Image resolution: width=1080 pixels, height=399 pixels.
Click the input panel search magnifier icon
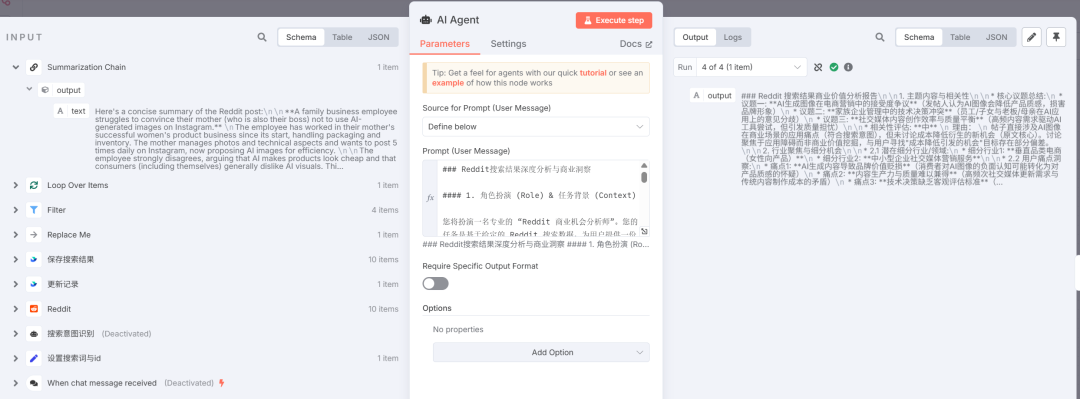tap(262, 37)
